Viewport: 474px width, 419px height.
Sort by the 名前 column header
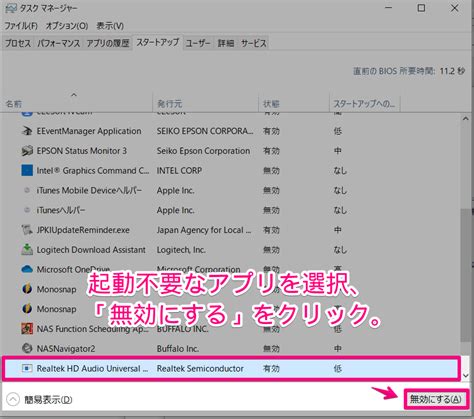pyautogui.click(x=77, y=104)
